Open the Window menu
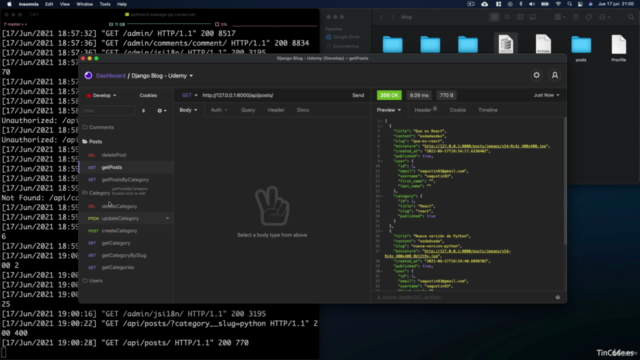Image resolution: width=640 pixels, height=360 pixels. (x=84, y=4)
